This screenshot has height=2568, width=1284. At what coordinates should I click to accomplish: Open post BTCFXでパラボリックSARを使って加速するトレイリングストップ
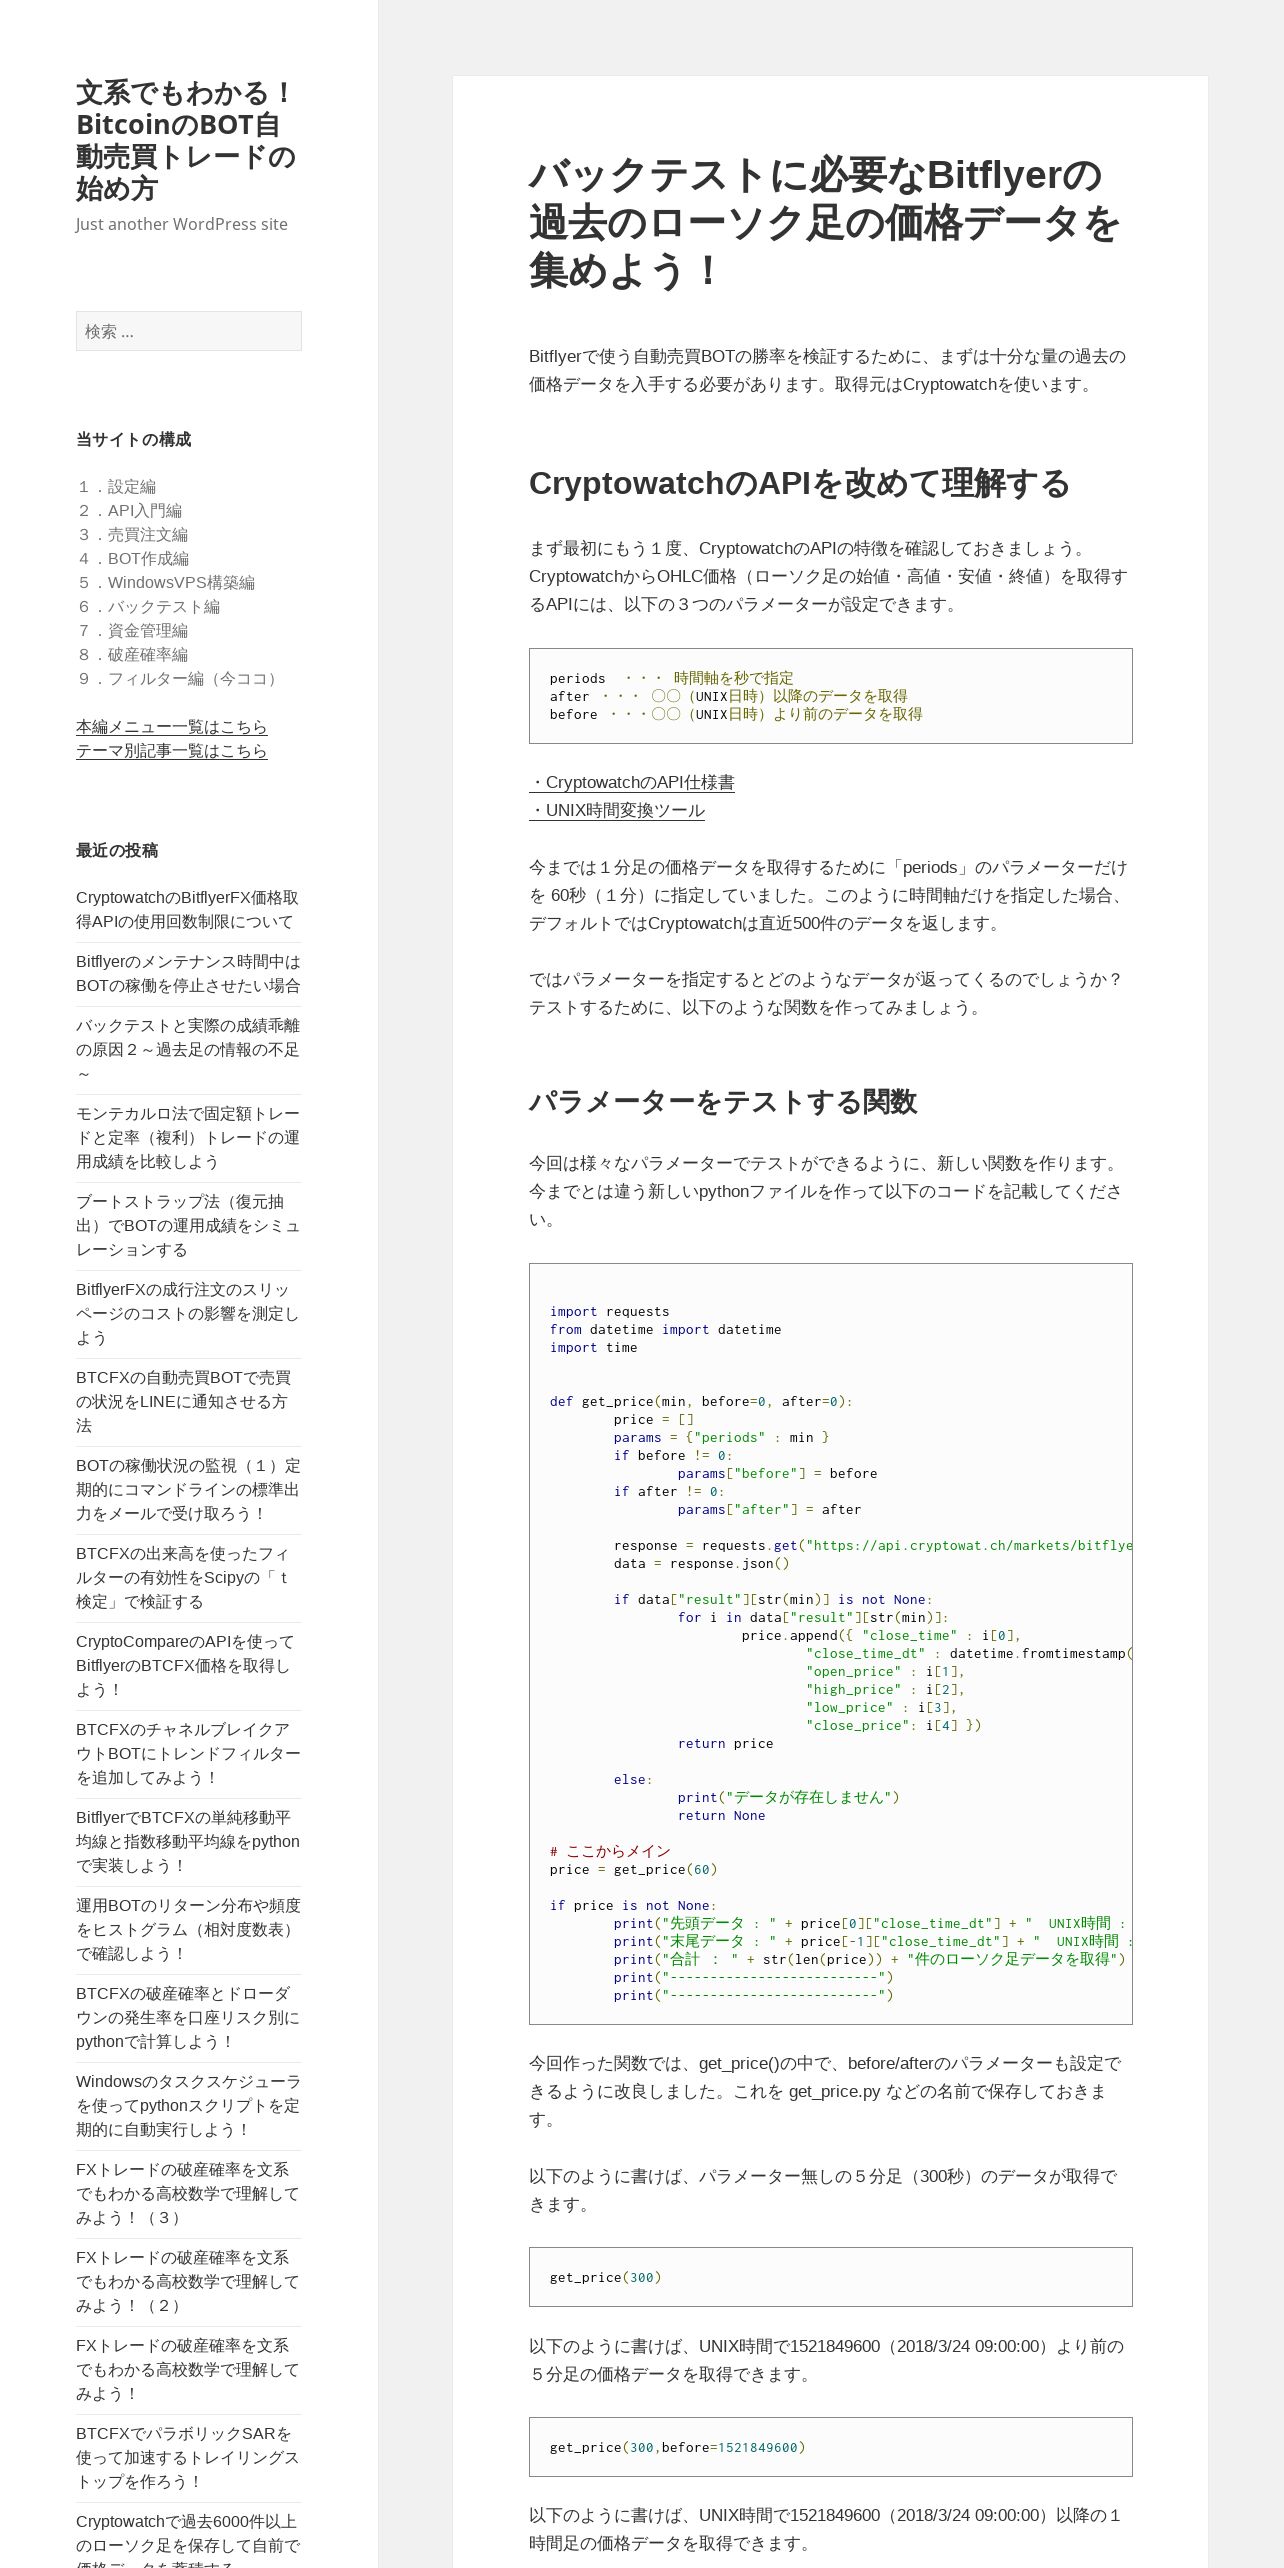point(188,2458)
